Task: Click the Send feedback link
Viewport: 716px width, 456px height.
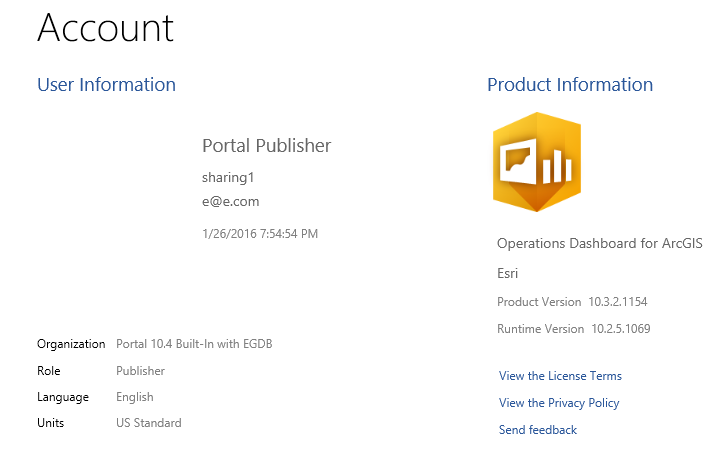Action: (538, 430)
